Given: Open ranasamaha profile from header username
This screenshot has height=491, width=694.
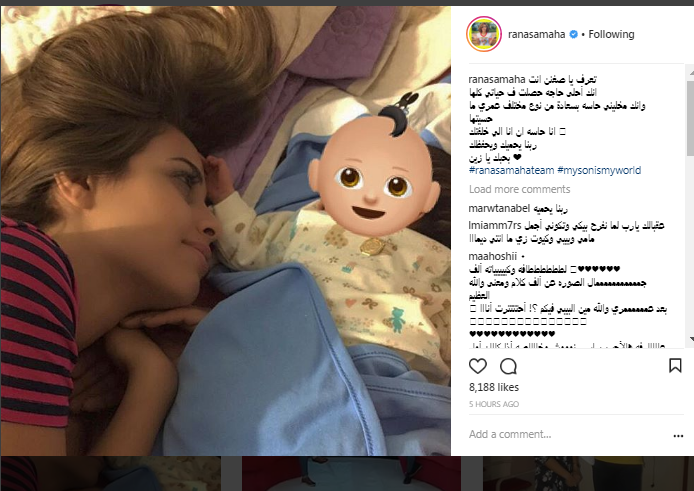Looking at the screenshot, I should point(536,34).
